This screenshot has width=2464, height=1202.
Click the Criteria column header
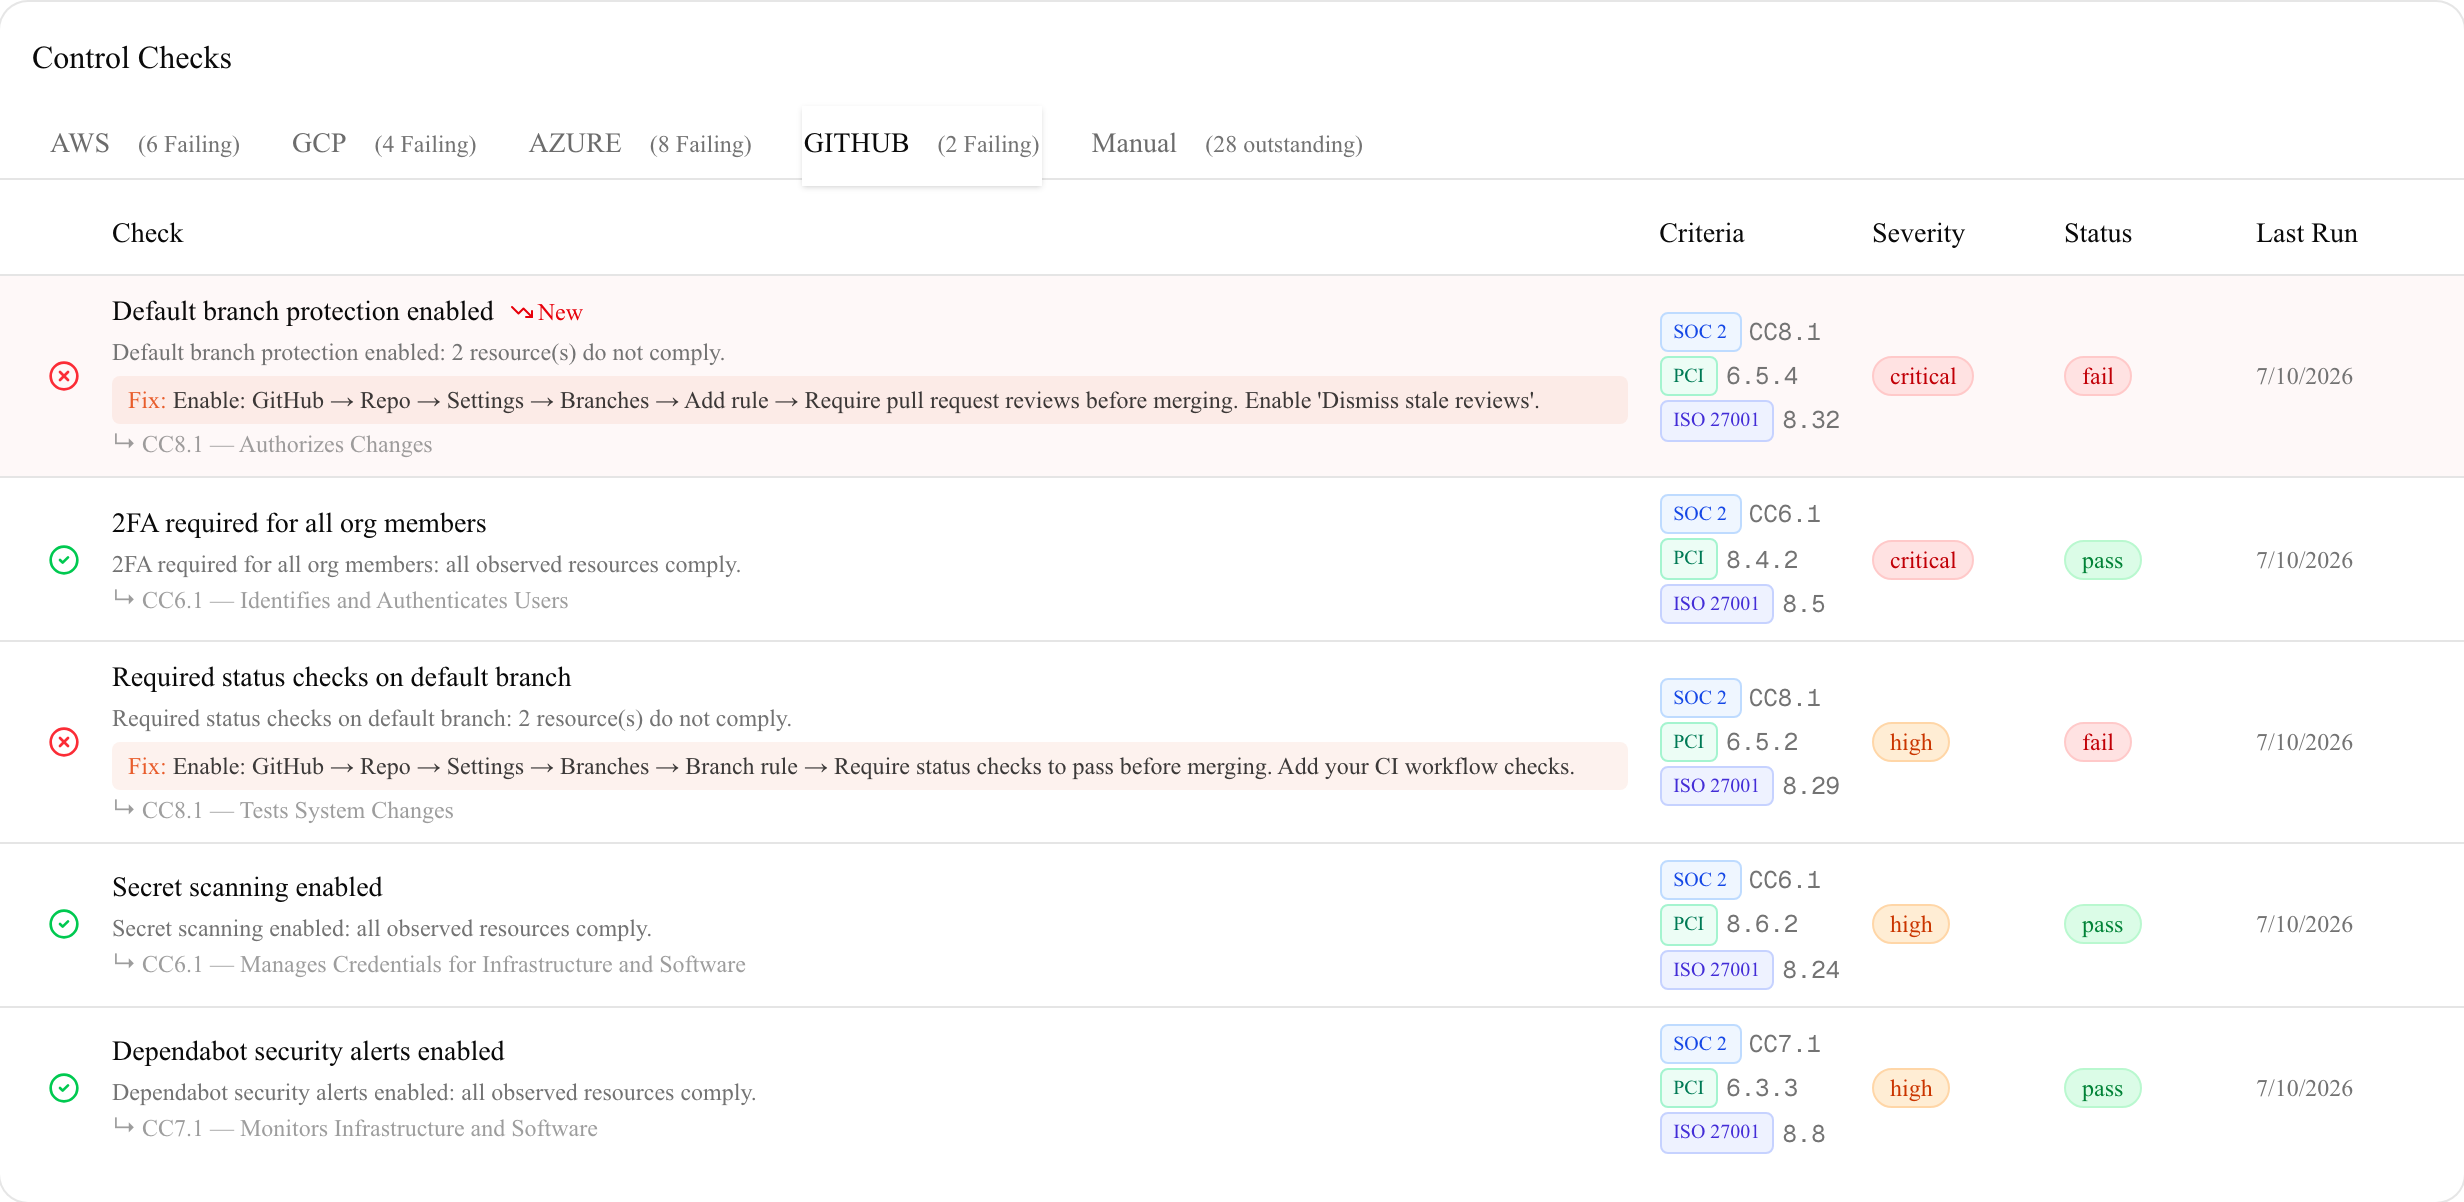click(1701, 233)
